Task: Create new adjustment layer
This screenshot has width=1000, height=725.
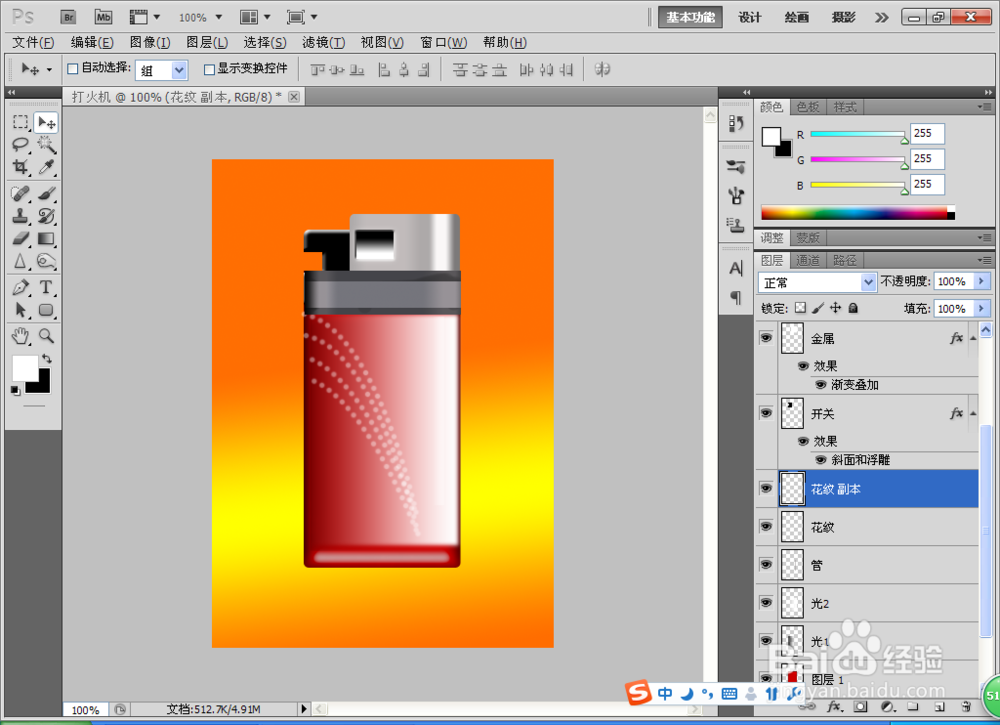Action: pos(886,707)
